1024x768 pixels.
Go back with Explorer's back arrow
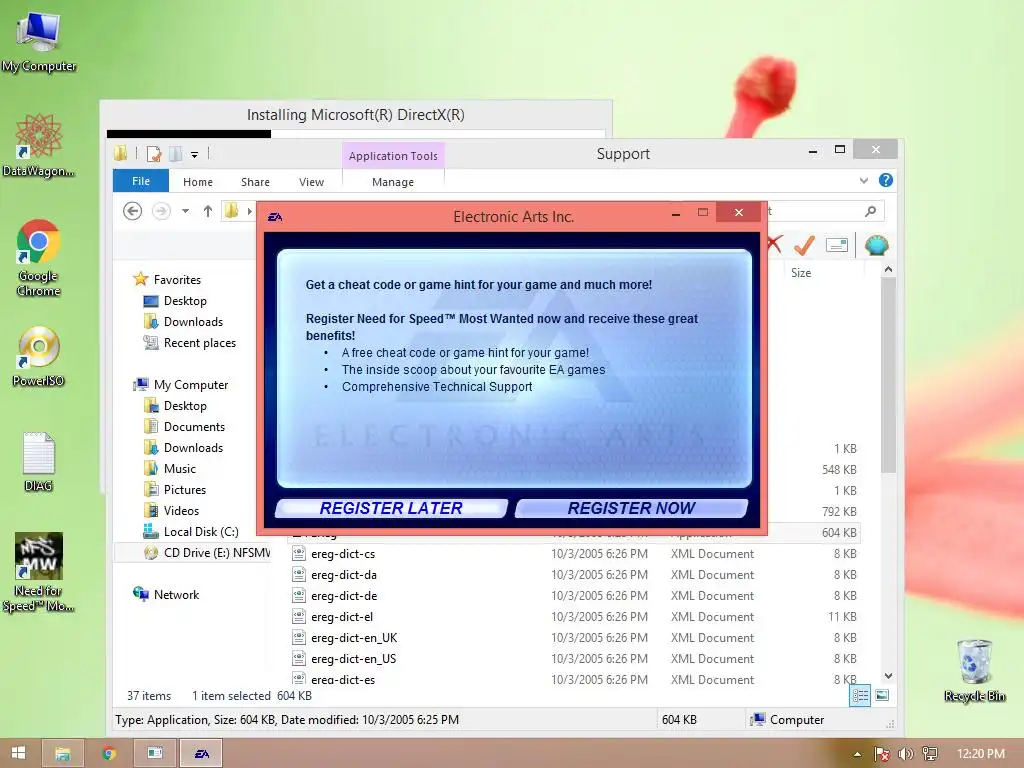[133, 211]
